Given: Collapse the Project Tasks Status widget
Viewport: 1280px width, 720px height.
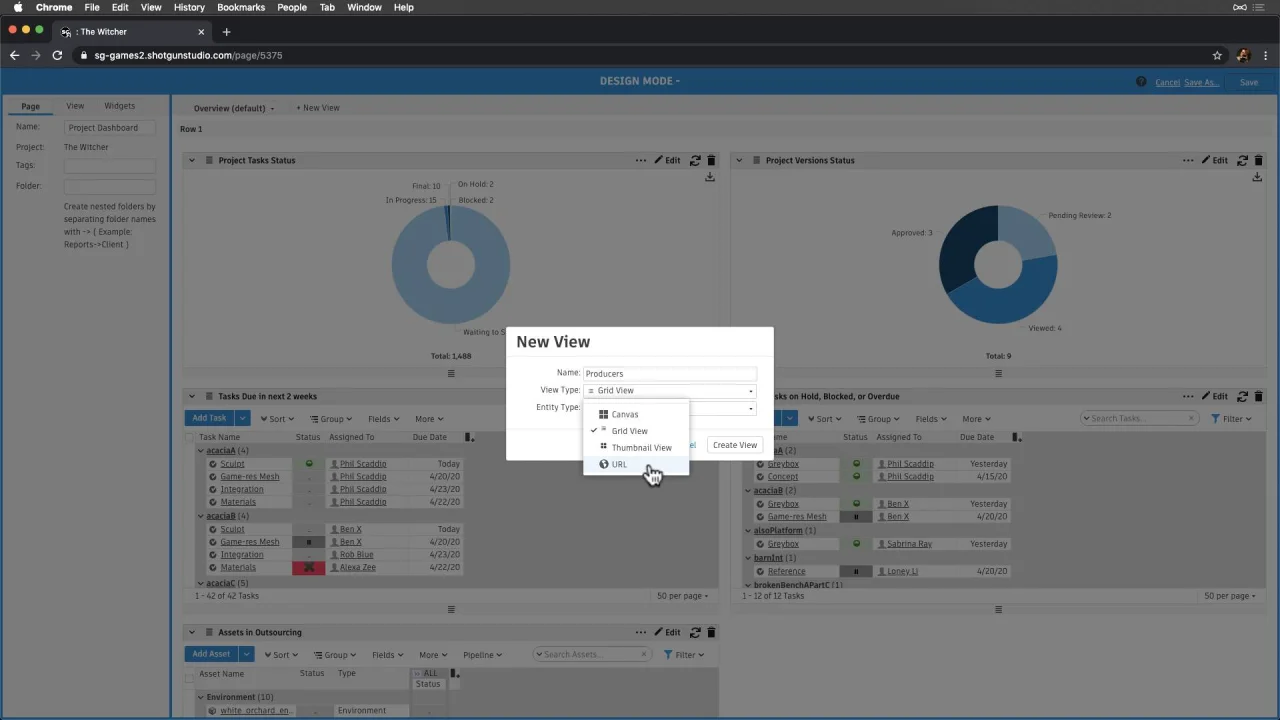Looking at the screenshot, I should [x=192, y=160].
